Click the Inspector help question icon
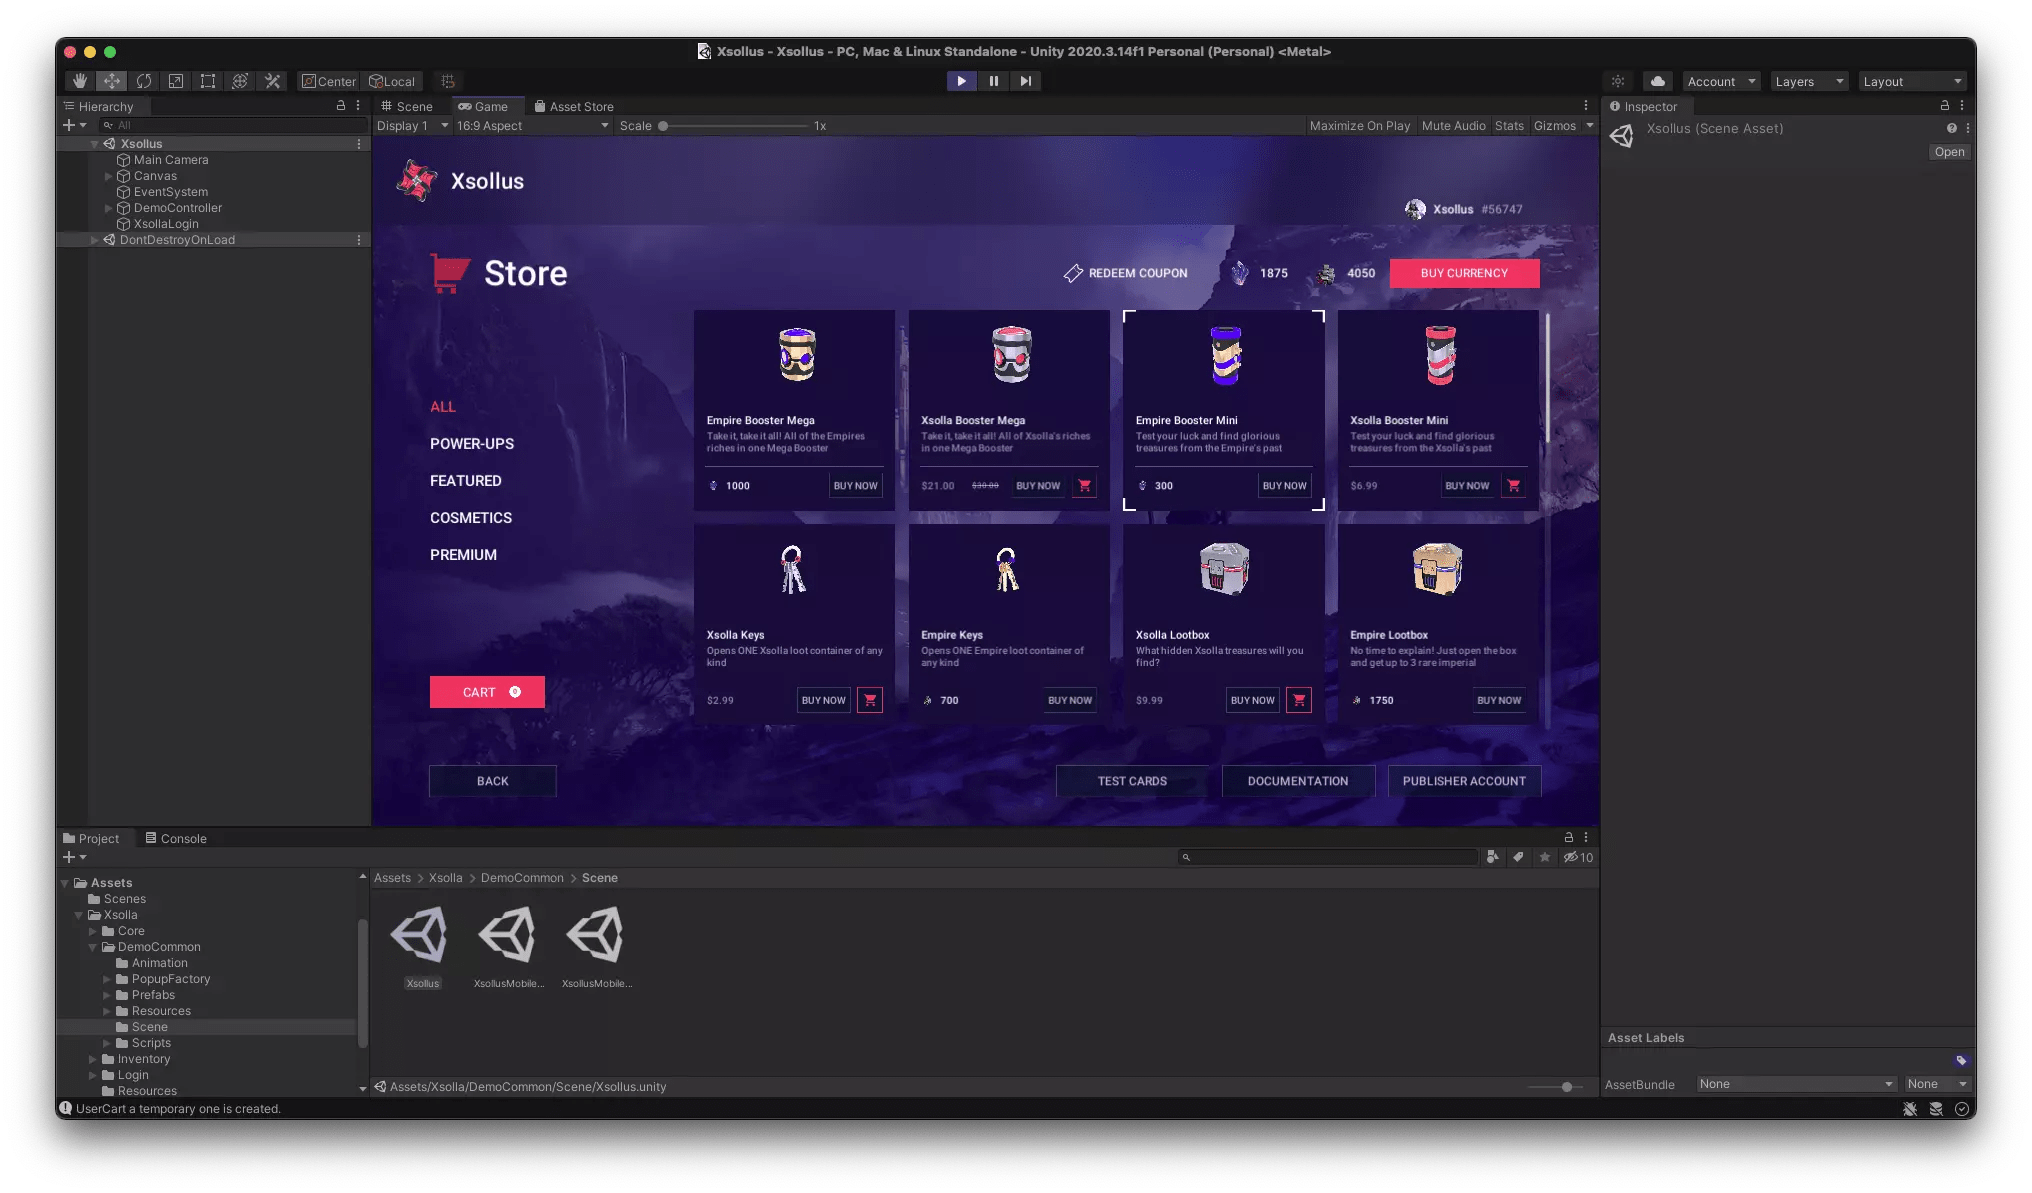Screen dimensions: 2032x1193 (1951, 128)
